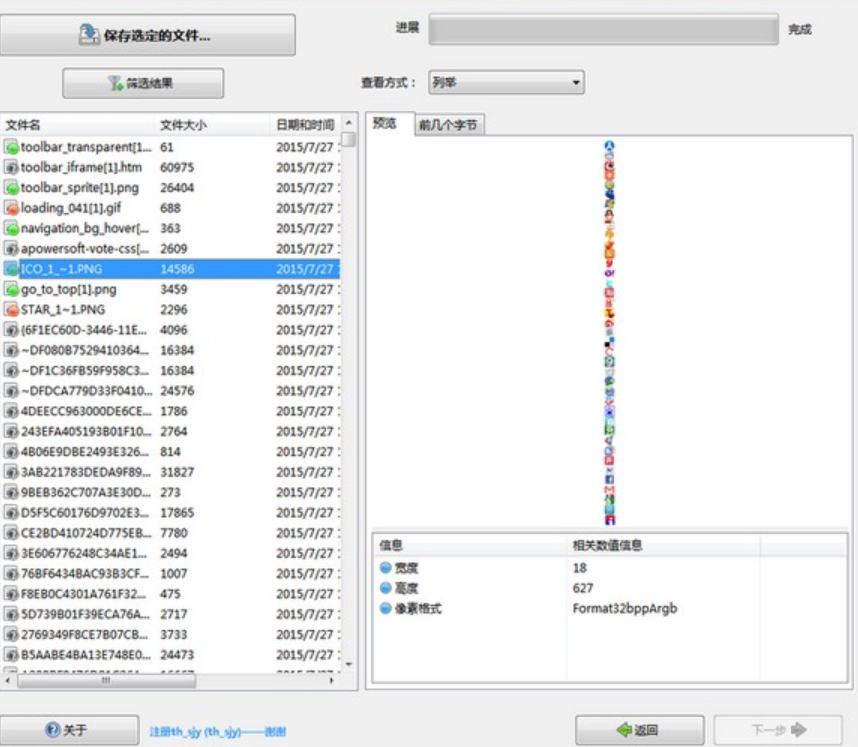Open the 查看方式 dropdown showing 列举
Viewport: 858px width, 747px height.
[x=506, y=83]
